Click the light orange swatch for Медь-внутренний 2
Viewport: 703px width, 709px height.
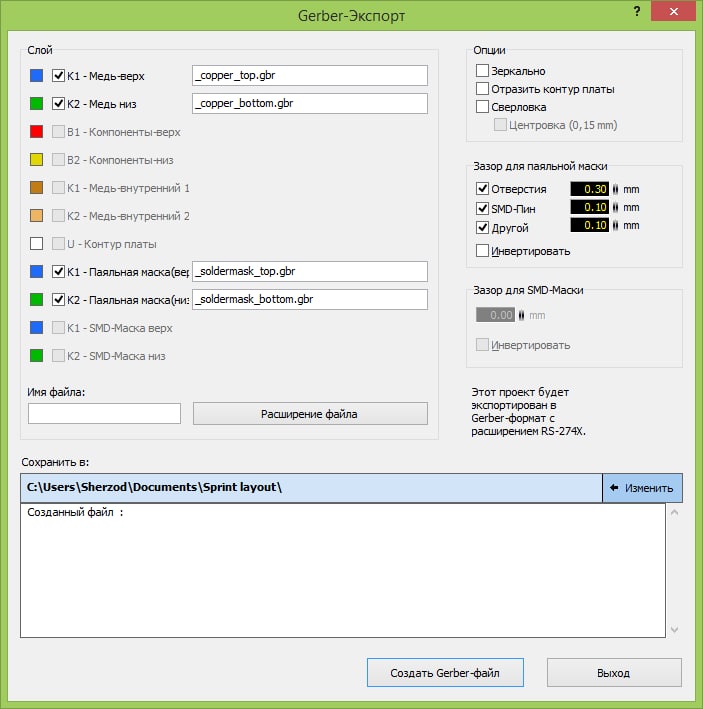click(x=37, y=216)
